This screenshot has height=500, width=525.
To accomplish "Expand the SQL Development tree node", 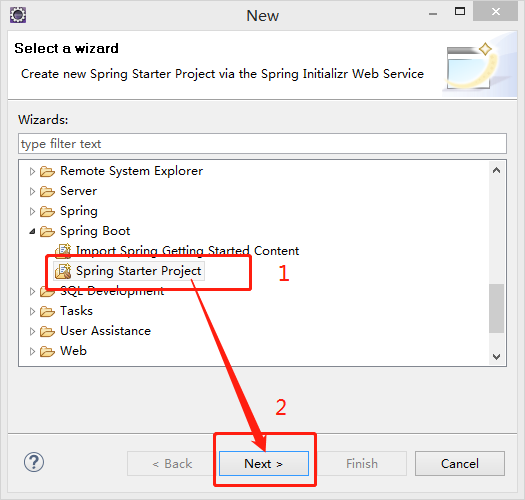I will click(x=32, y=291).
